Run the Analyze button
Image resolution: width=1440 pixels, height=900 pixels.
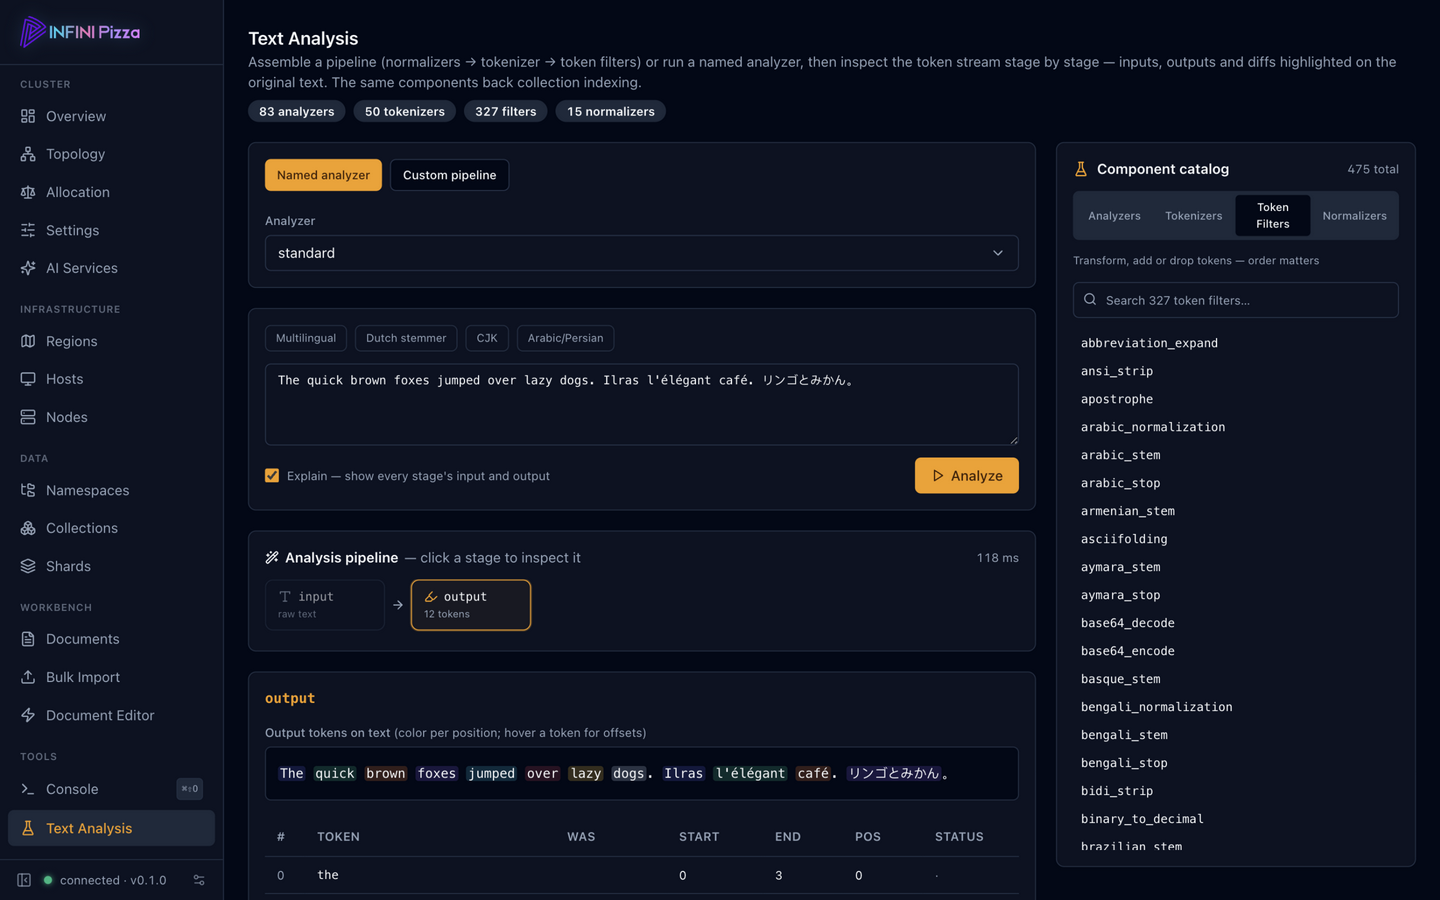click(x=967, y=476)
